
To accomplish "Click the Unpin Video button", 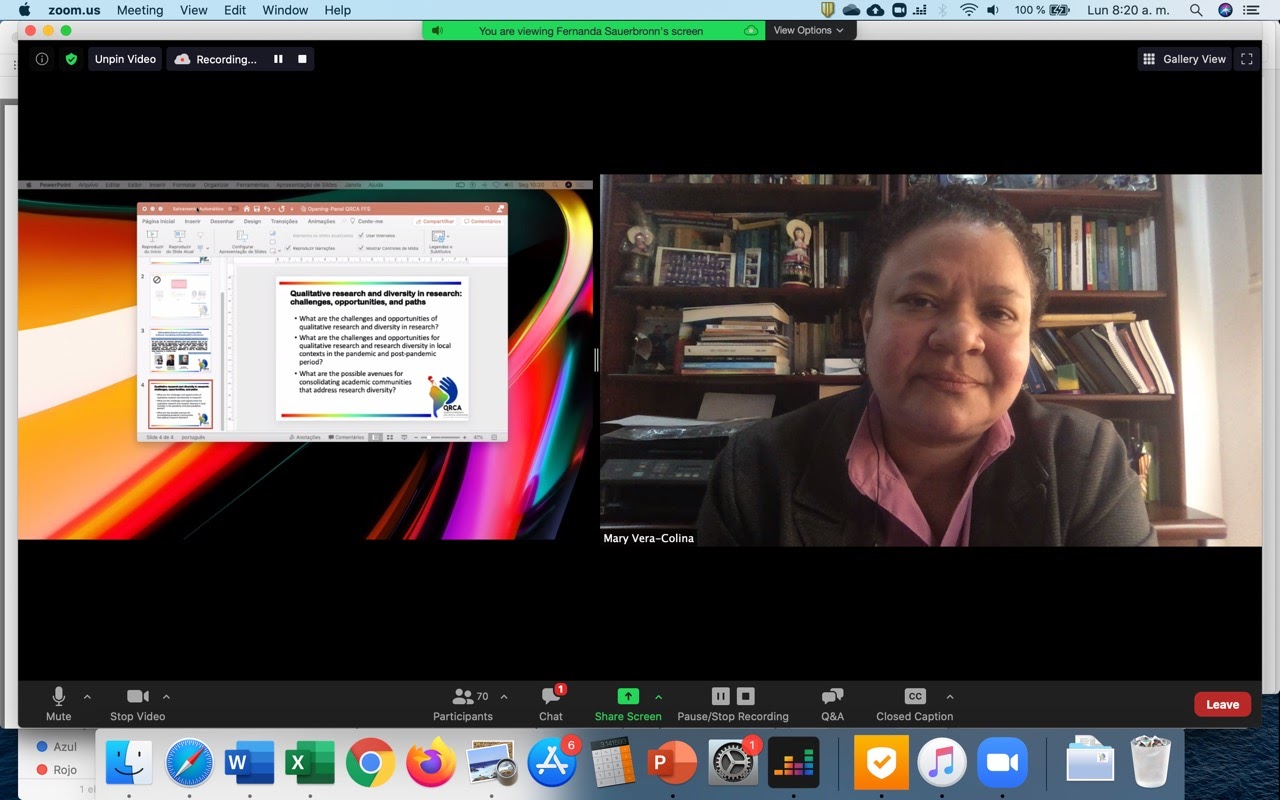I will [x=125, y=59].
